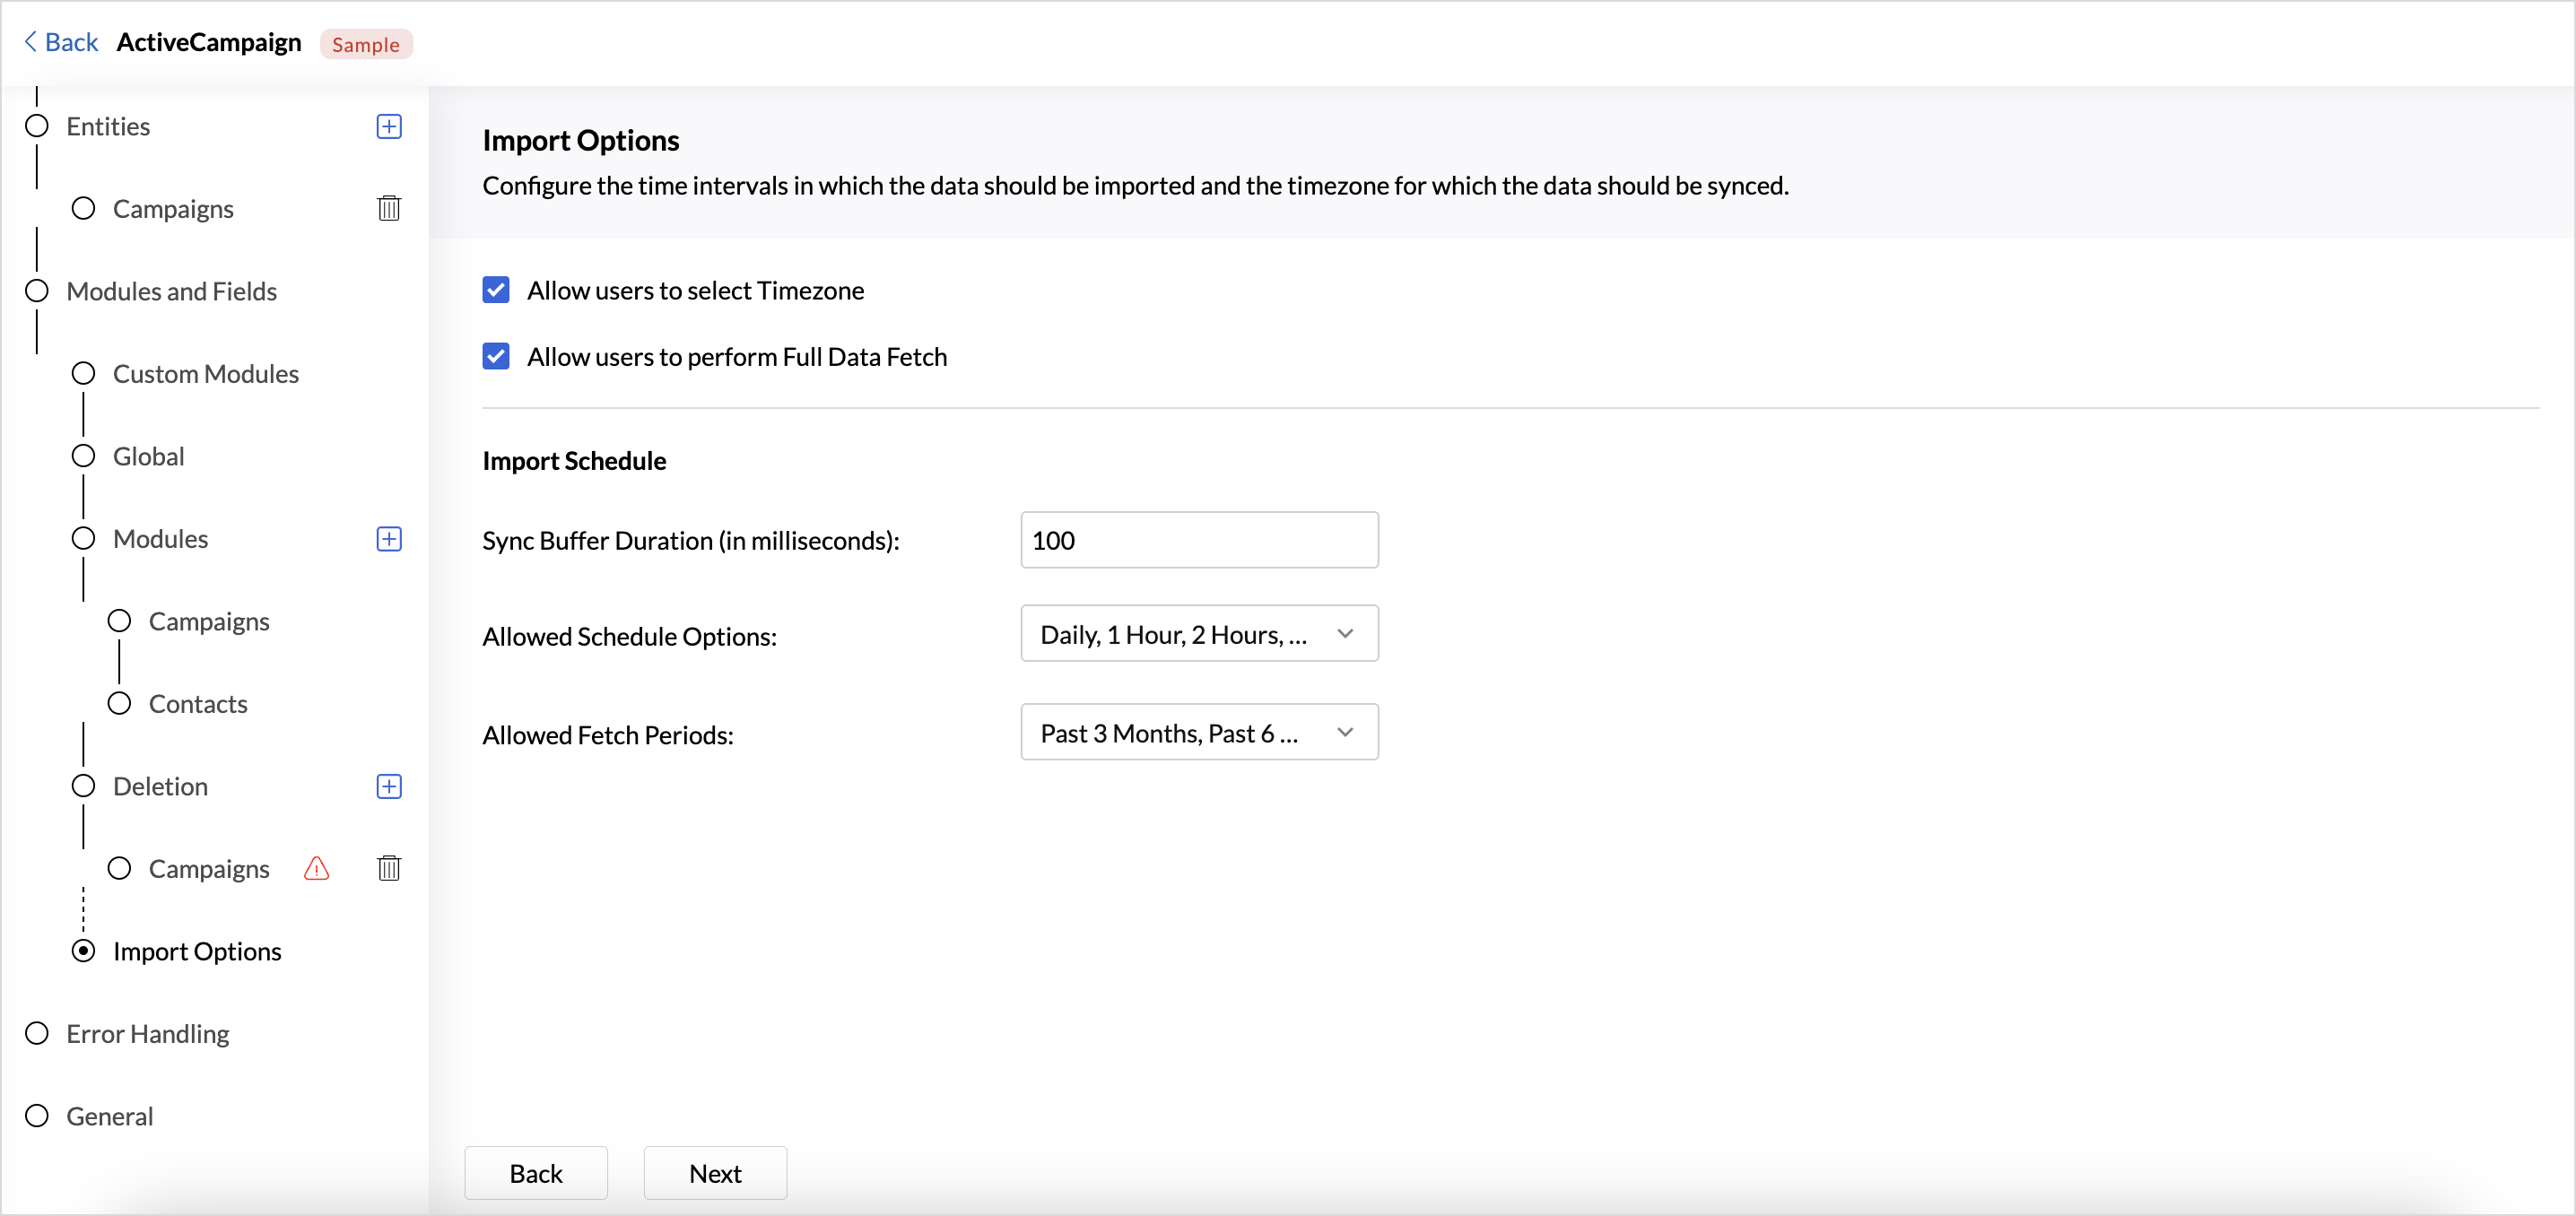Click the plus icon beside Deletion

click(389, 786)
